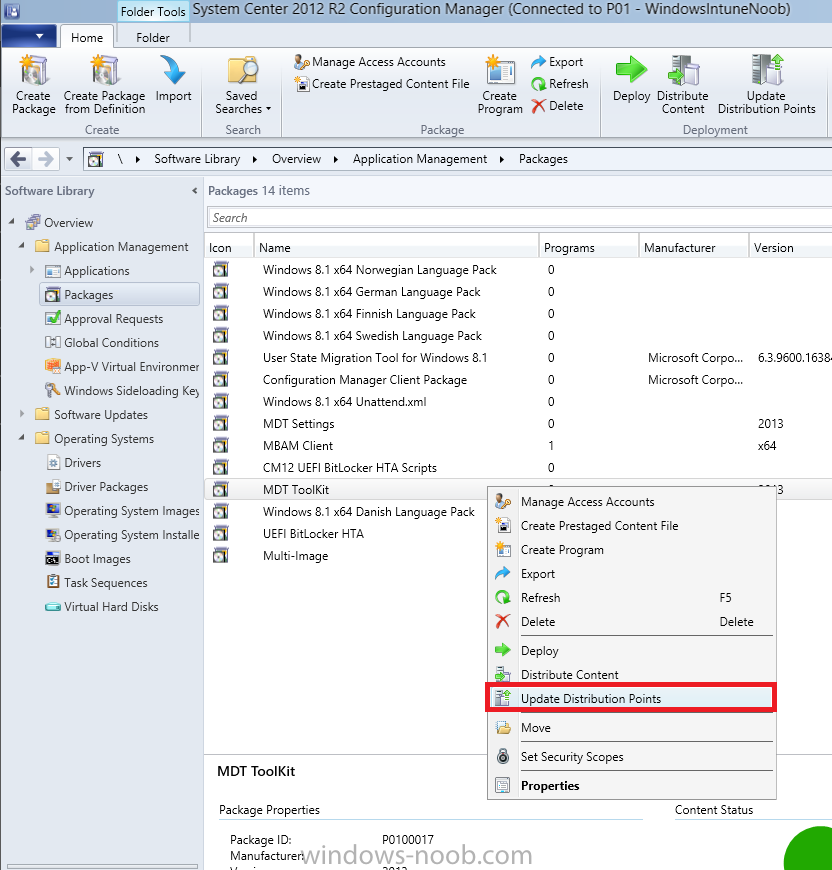The image size is (832, 870).
Task: Open navigation history dropdown arrow
Action: point(69,159)
